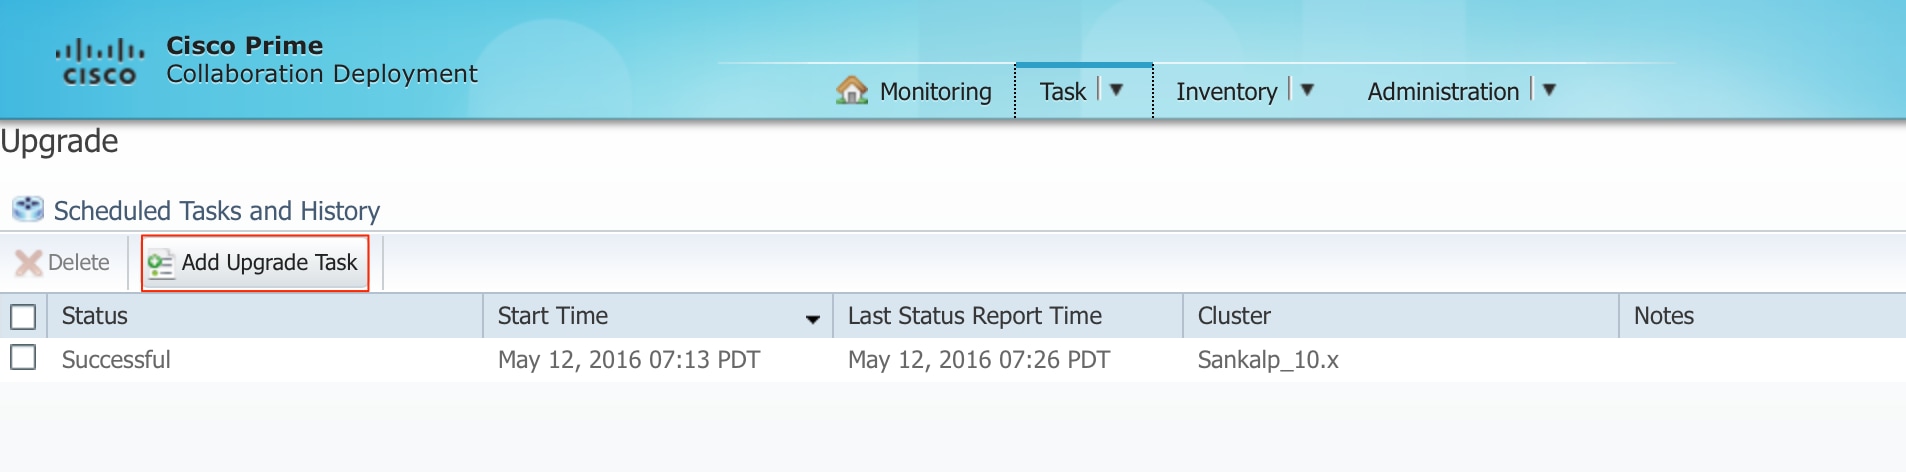Viewport: 1906px width, 472px height.
Task: Open the Task menu
Action: 1063,92
